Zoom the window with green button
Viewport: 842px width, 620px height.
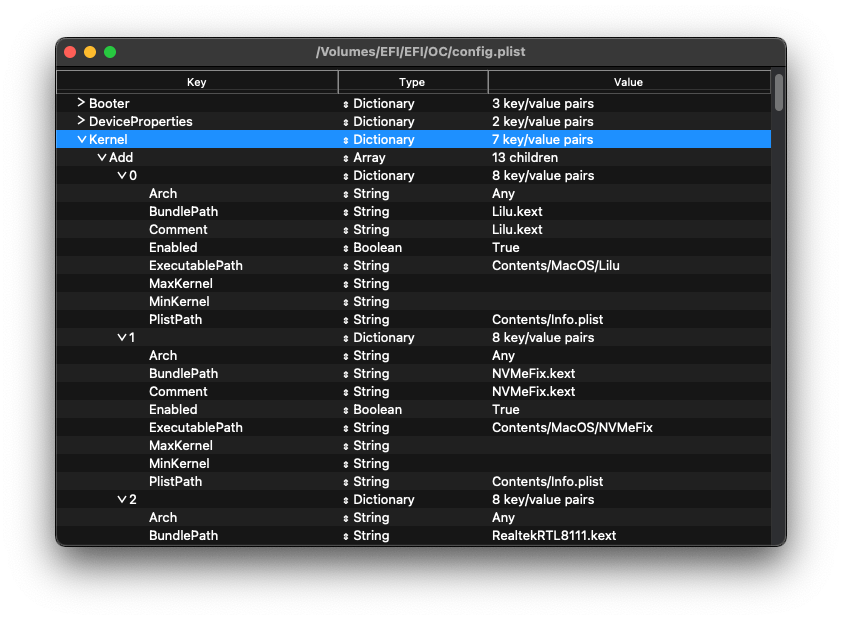point(110,52)
